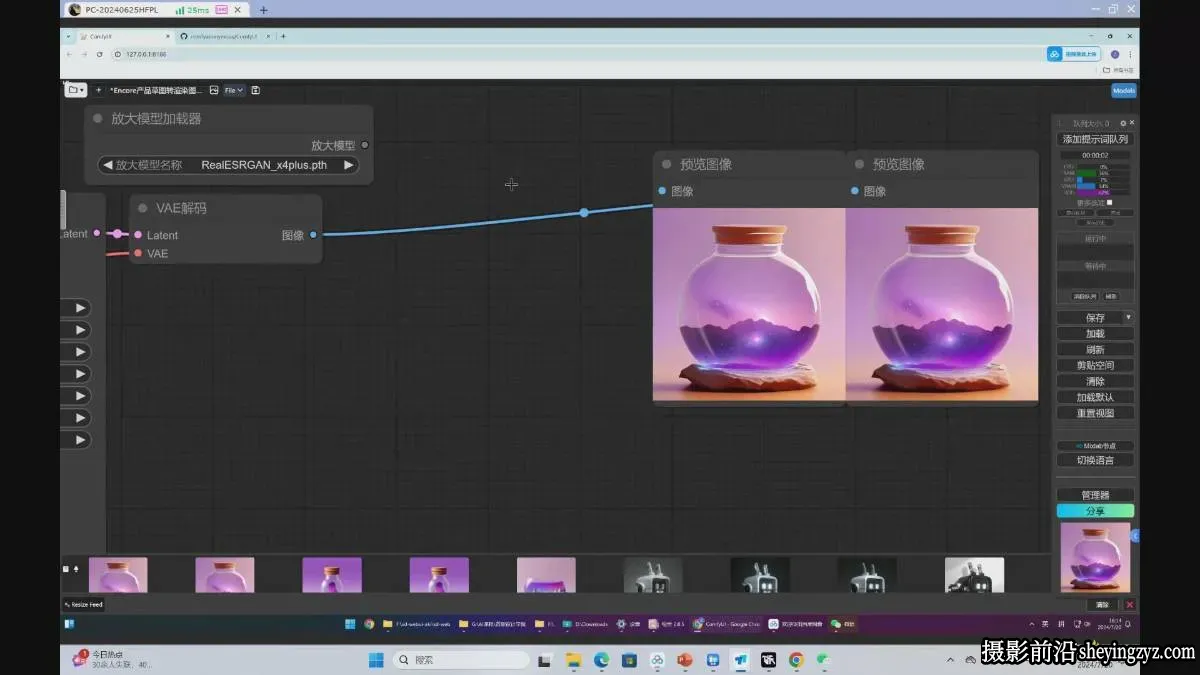1200x675 pixels.
Task: Select previous upscale model with left arrow
Action: [x=107, y=165]
